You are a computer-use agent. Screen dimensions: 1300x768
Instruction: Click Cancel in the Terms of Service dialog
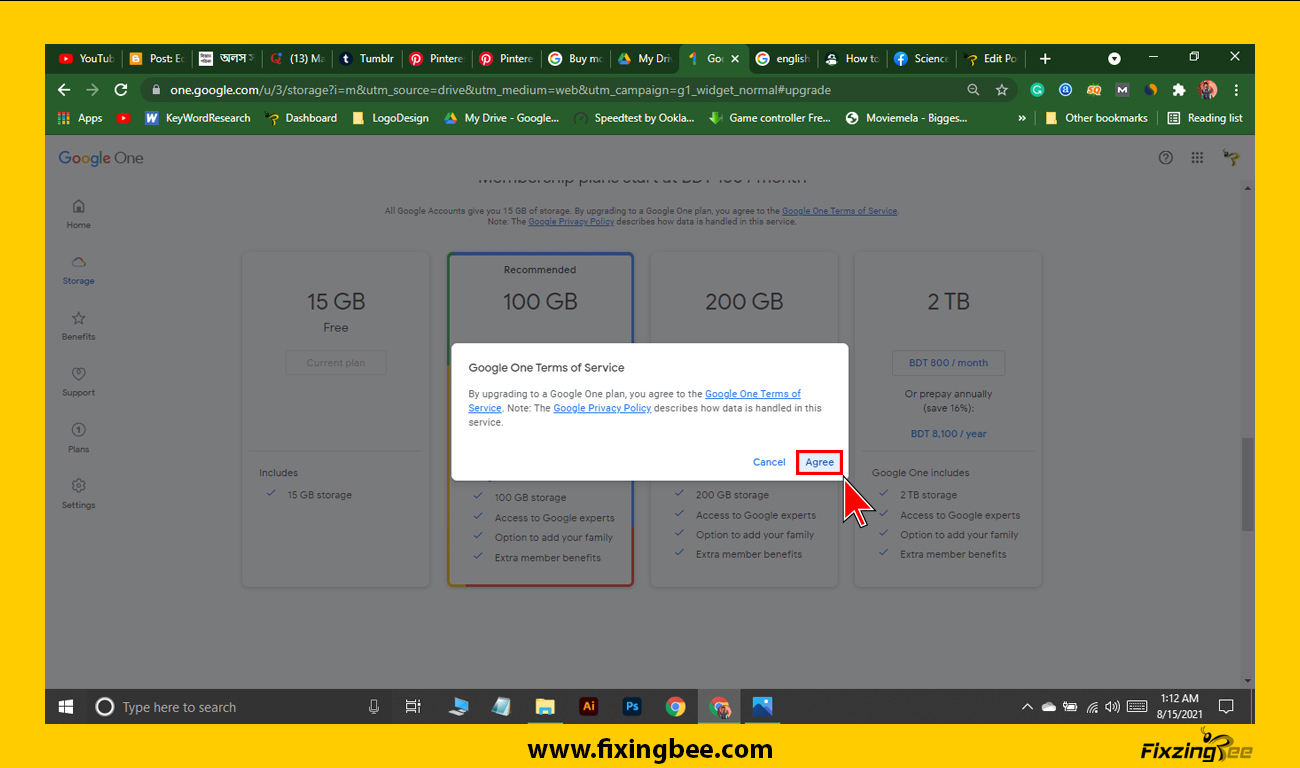(768, 462)
